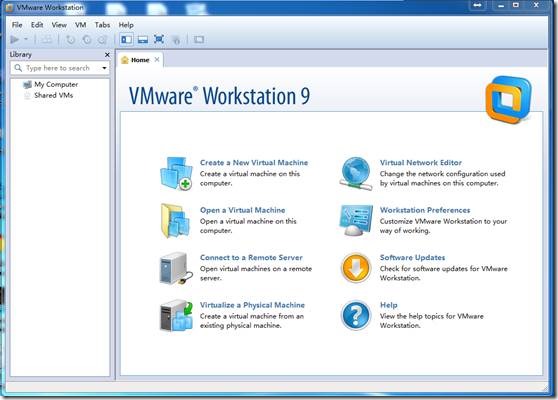Viewport: 558px width, 400px height.
Task: Minimize the VMware Workstation window
Action: (x=501, y=5)
